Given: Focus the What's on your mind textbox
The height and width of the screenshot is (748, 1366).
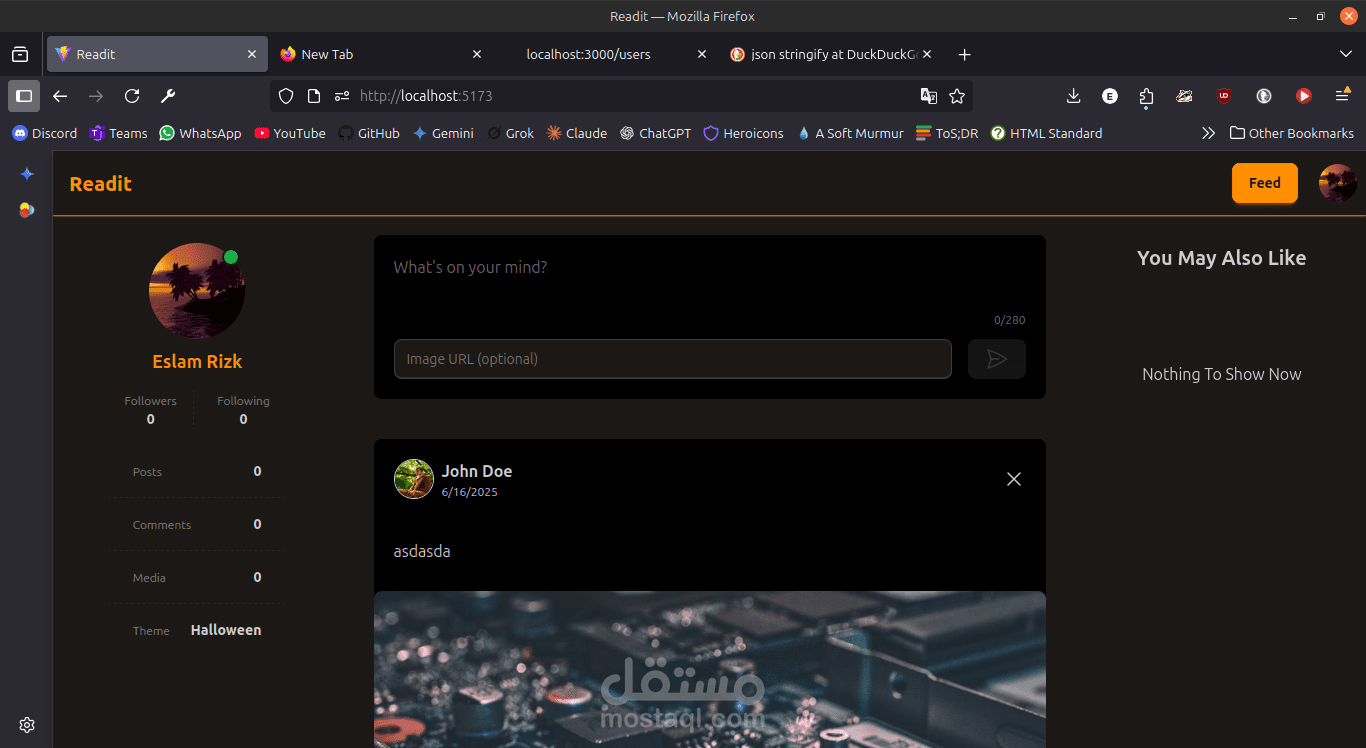Looking at the screenshot, I should 709,280.
